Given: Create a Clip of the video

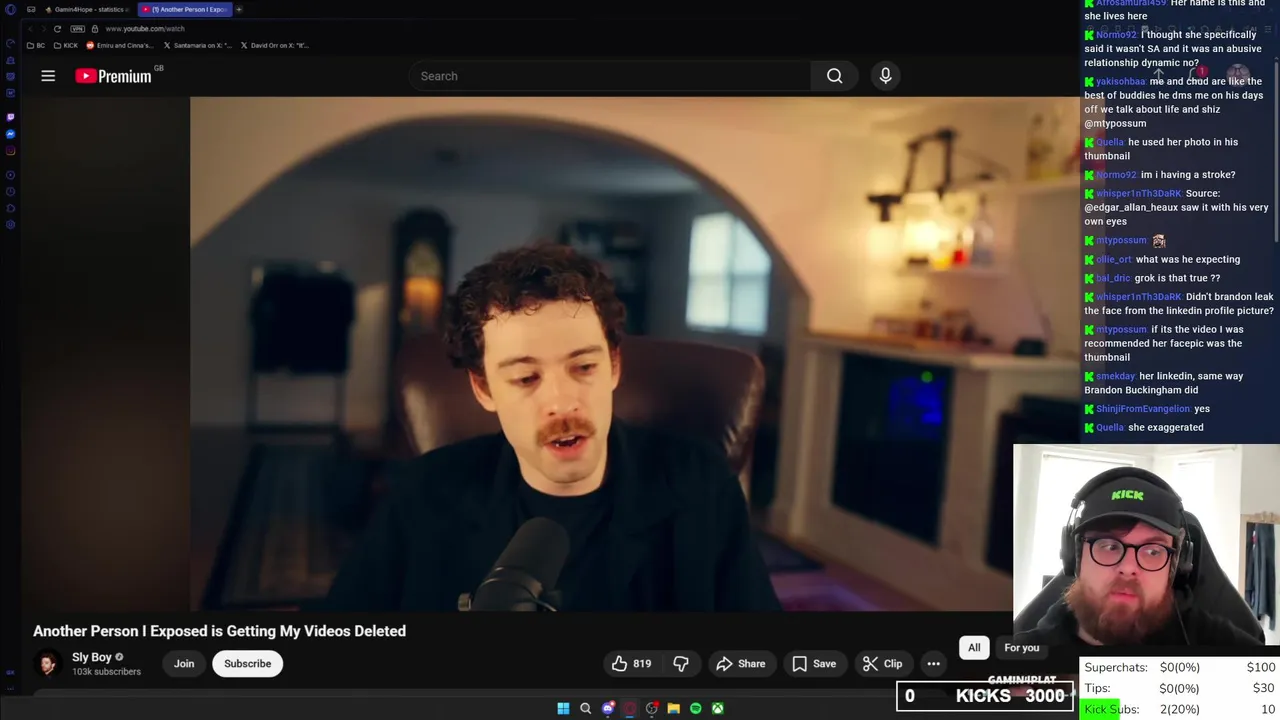Looking at the screenshot, I should pos(883,663).
